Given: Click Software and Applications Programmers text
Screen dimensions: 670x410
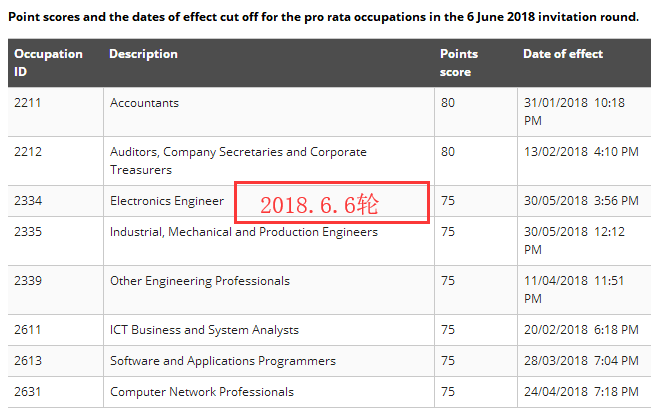Looking at the screenshot, I should (223, 361).
